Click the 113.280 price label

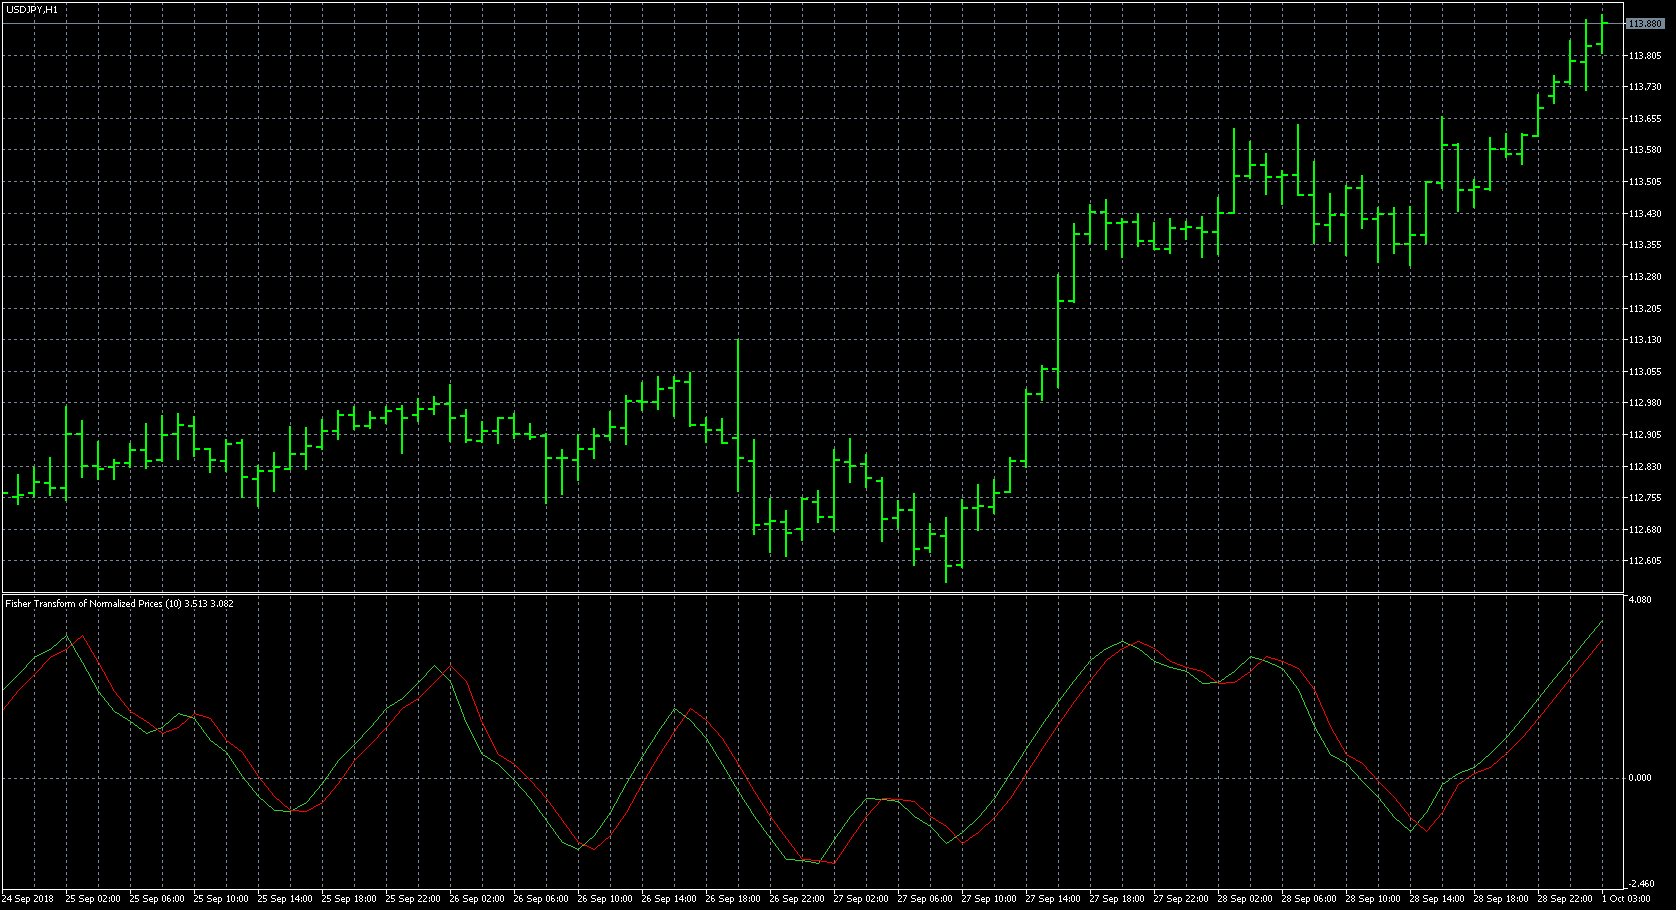point(1646,277)
